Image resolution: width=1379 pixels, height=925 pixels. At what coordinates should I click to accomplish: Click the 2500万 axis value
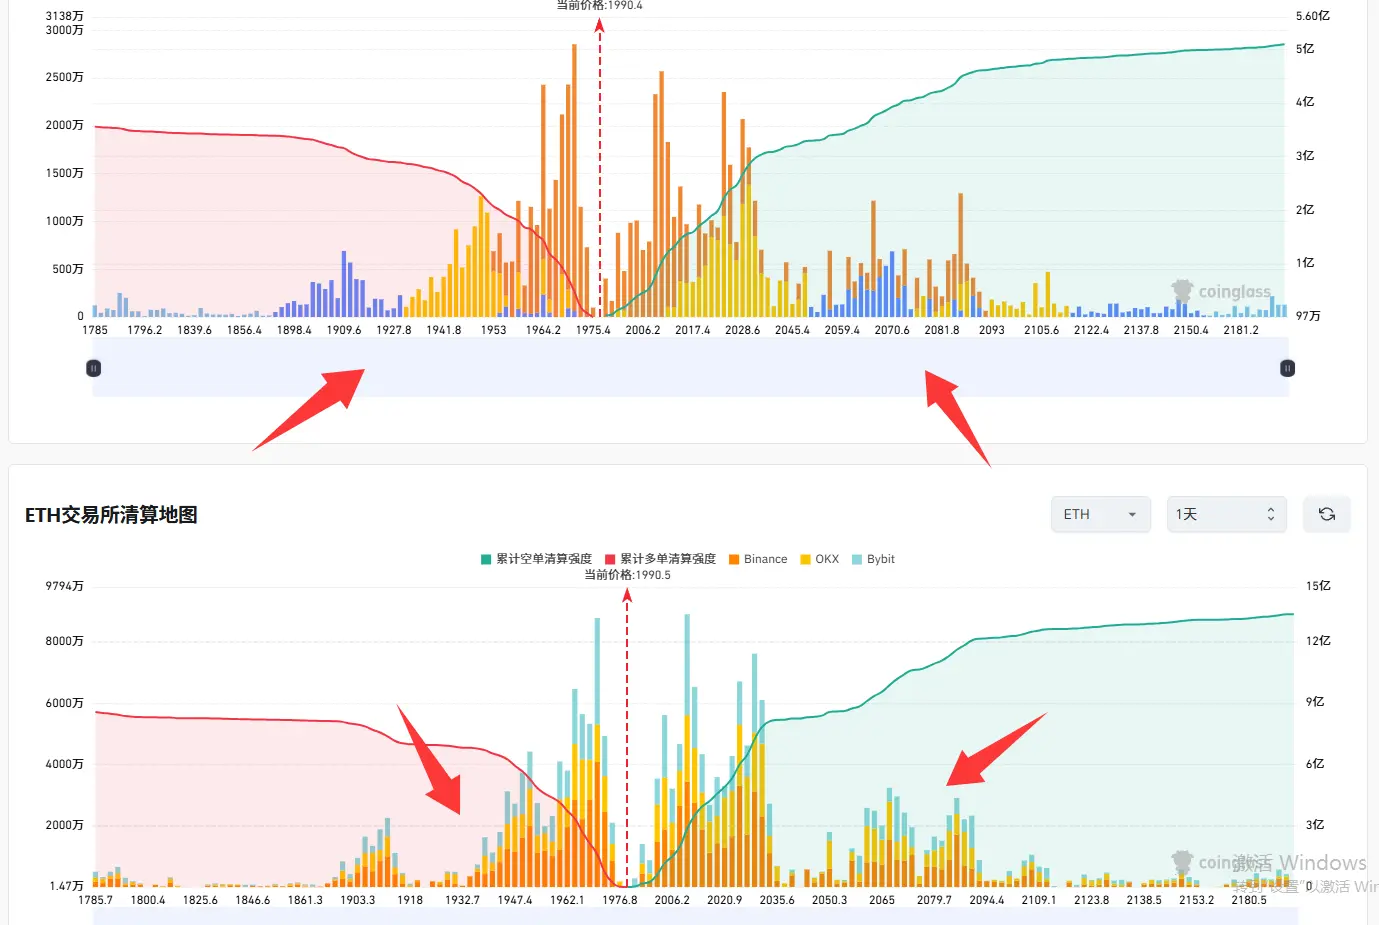[x=65, y=77]
